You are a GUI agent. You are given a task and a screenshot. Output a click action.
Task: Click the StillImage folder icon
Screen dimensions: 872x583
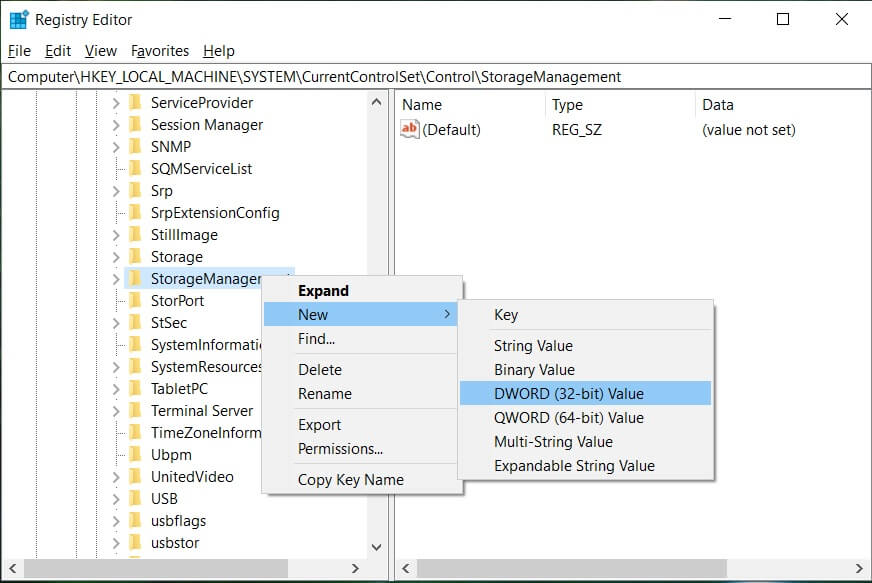point(135,235)
